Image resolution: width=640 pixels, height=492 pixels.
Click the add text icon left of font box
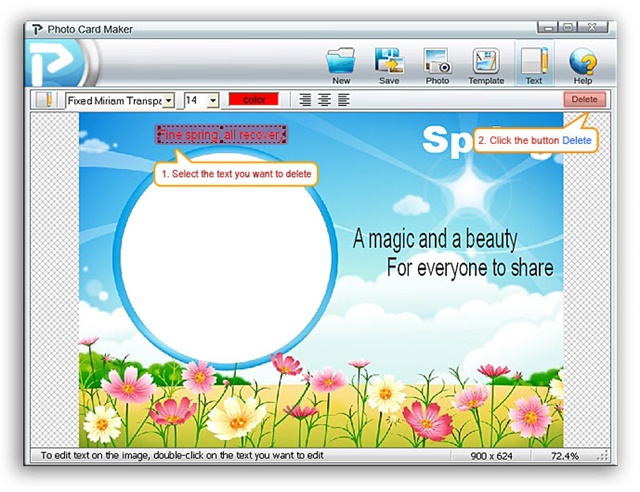pos(44,100)
